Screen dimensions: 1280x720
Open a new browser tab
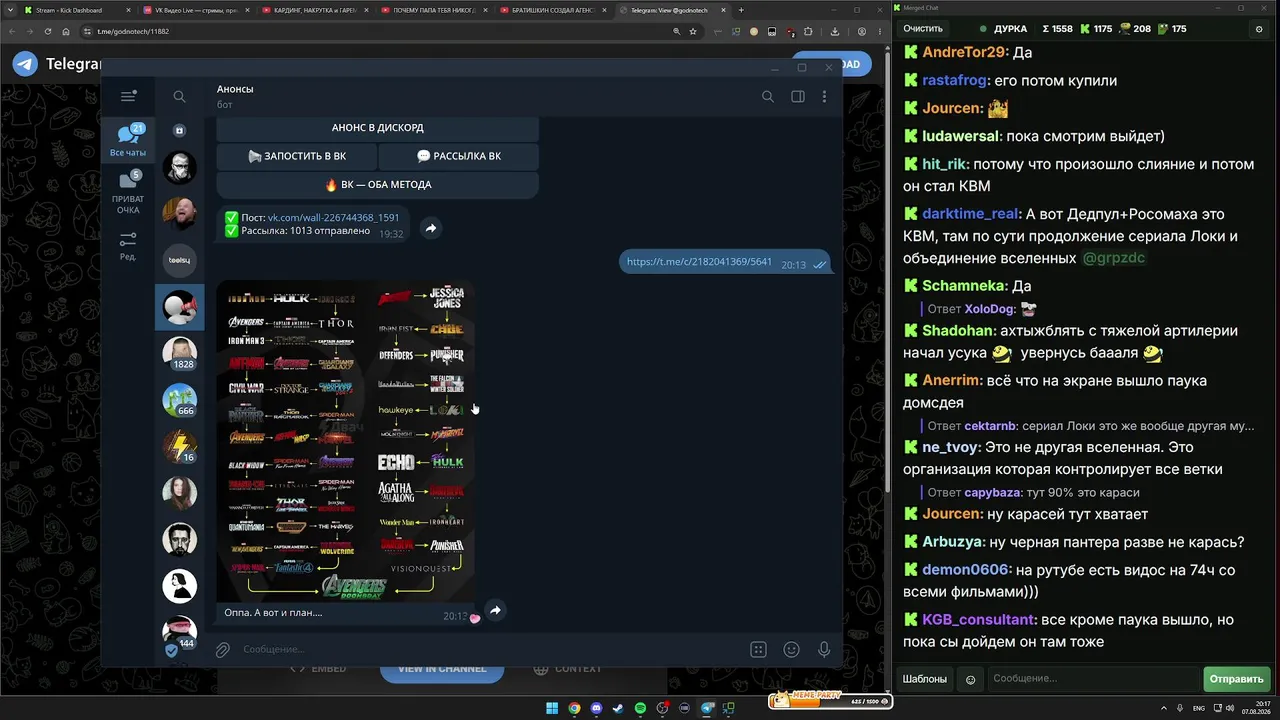click(x=741, y=10)
